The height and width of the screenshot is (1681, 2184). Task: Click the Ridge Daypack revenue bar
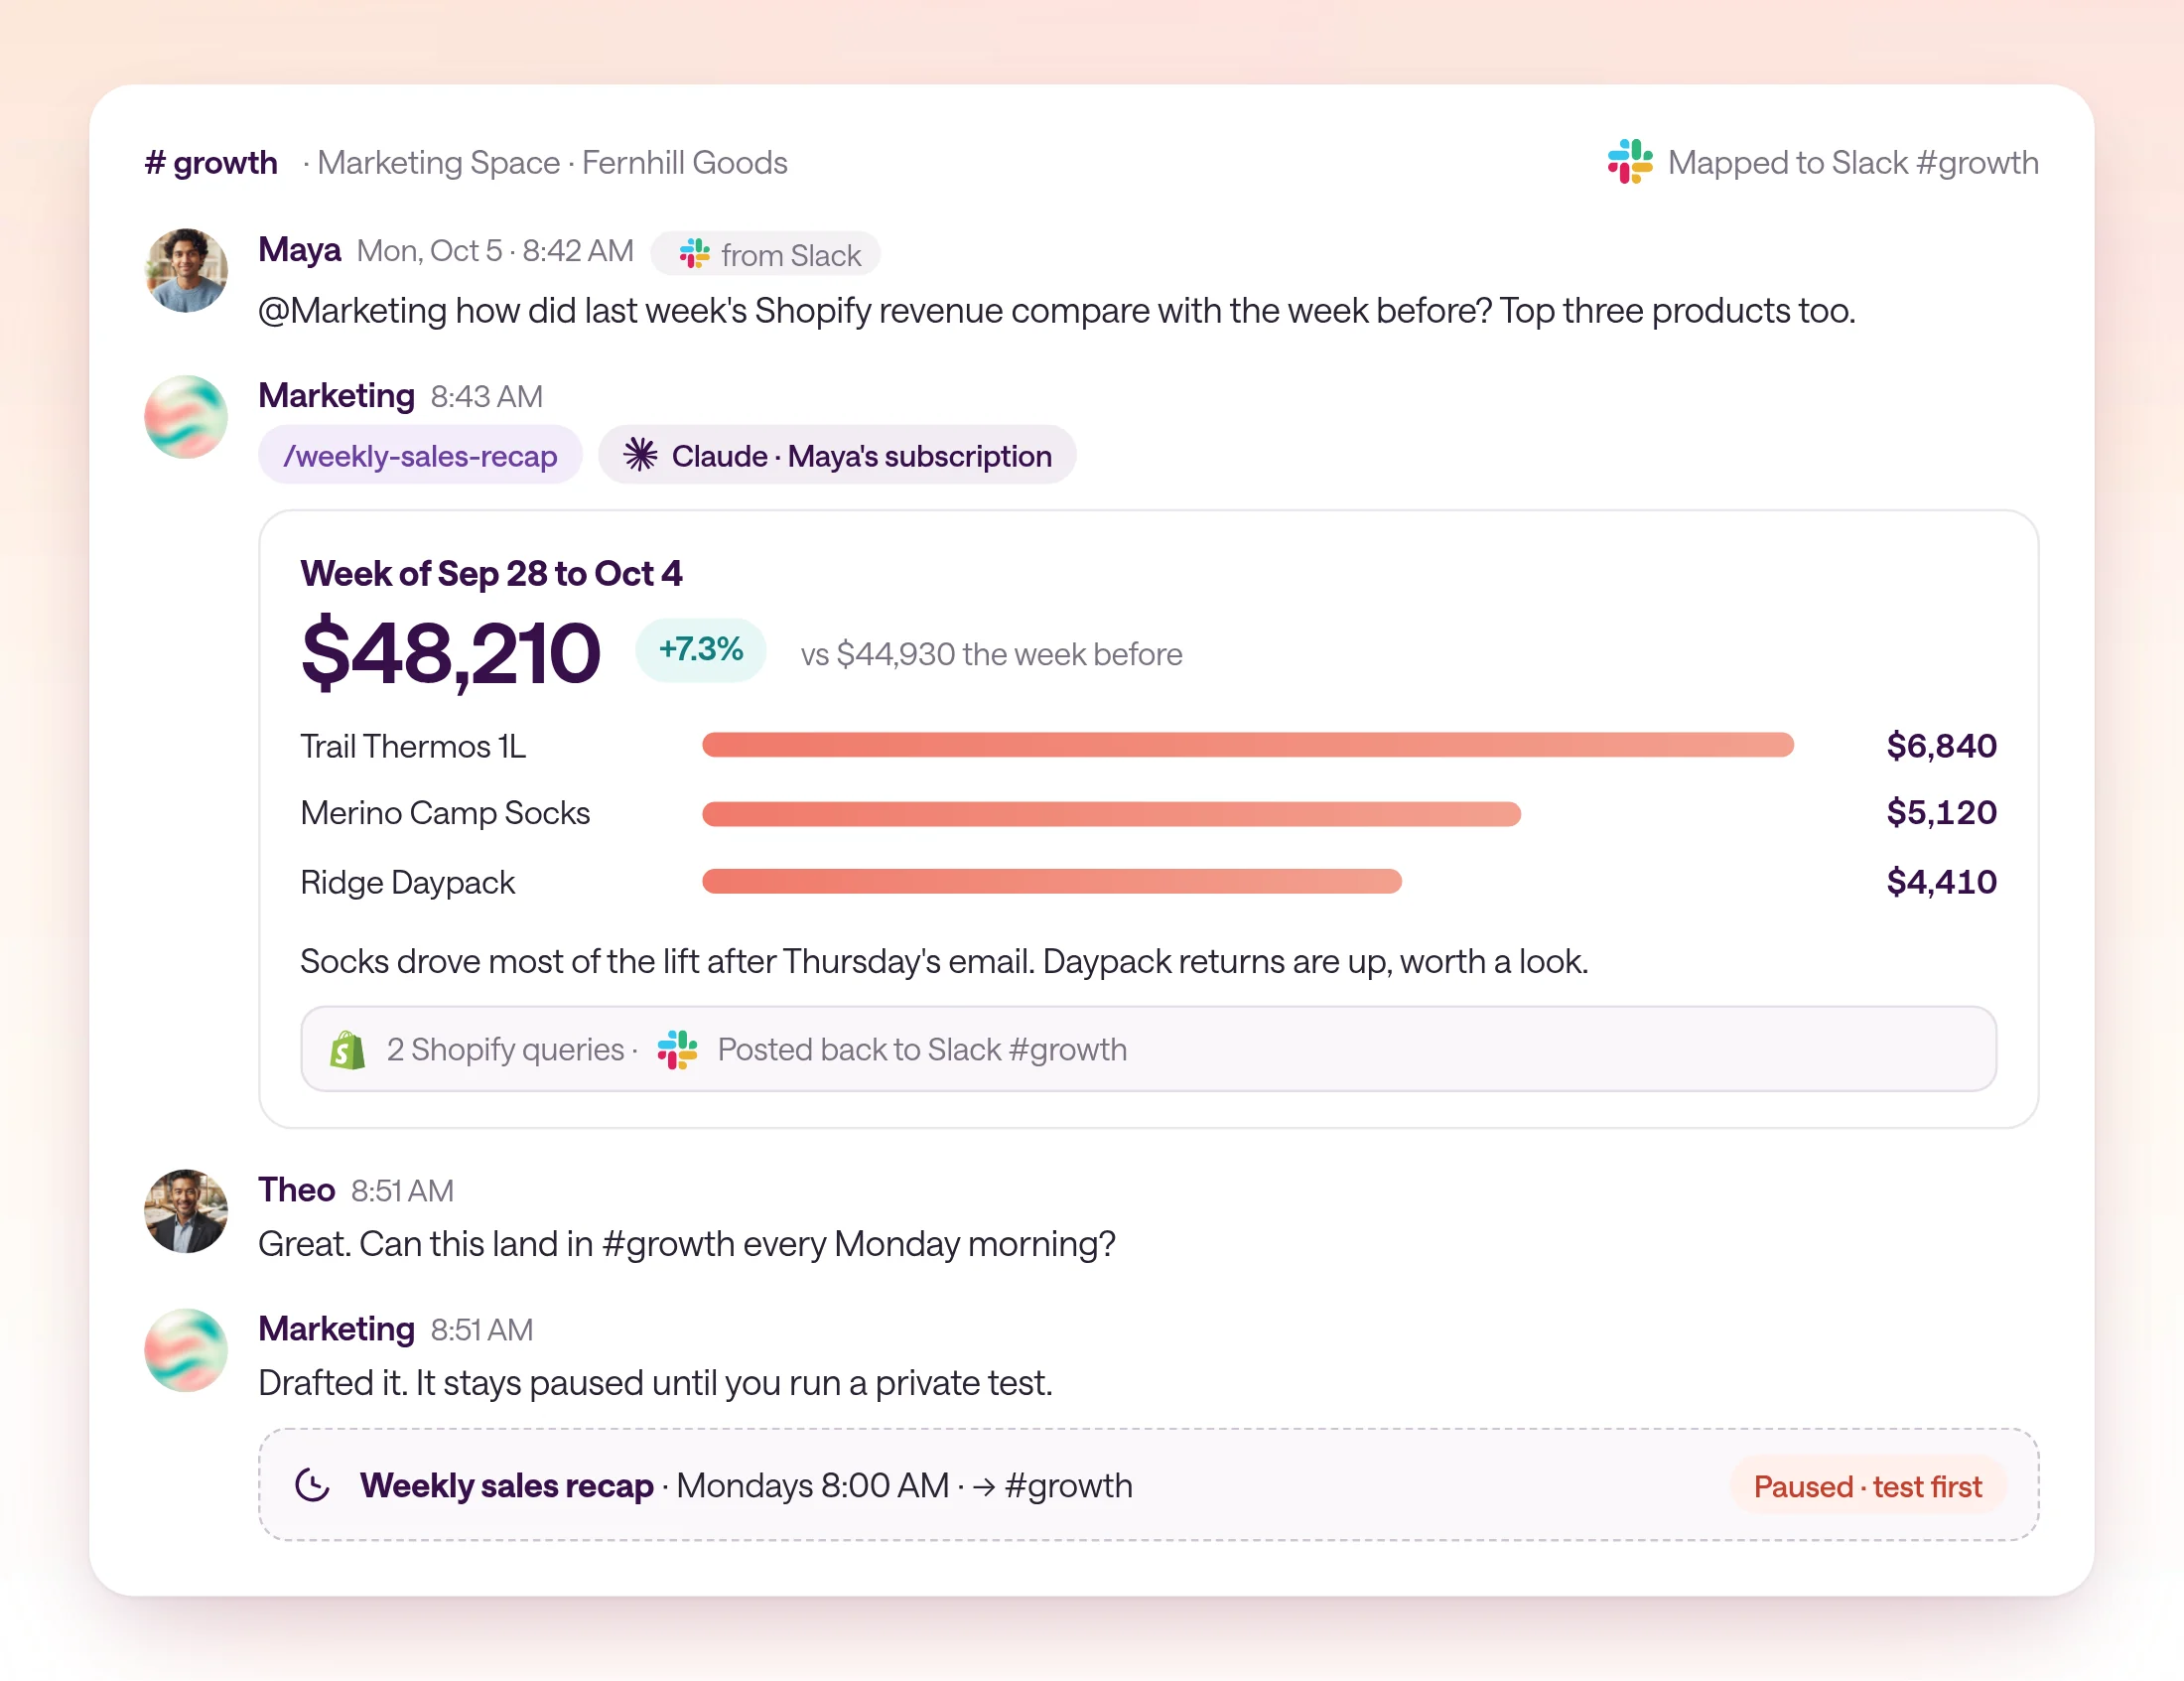click(x=1052, y=881)
